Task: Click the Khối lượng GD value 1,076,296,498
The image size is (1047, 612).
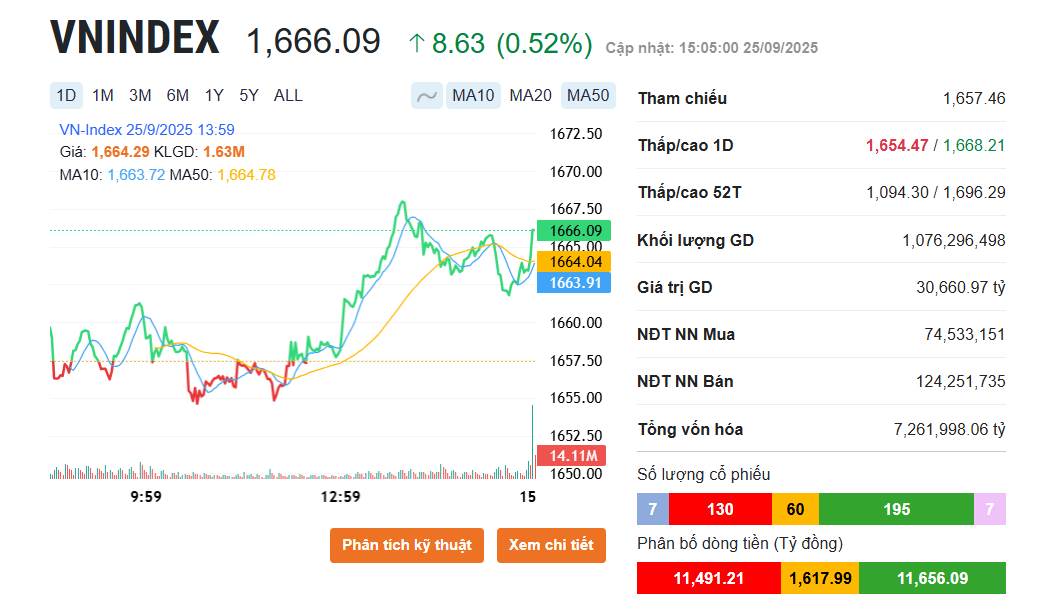Action: pyautogui.click(x=954, y=240)
